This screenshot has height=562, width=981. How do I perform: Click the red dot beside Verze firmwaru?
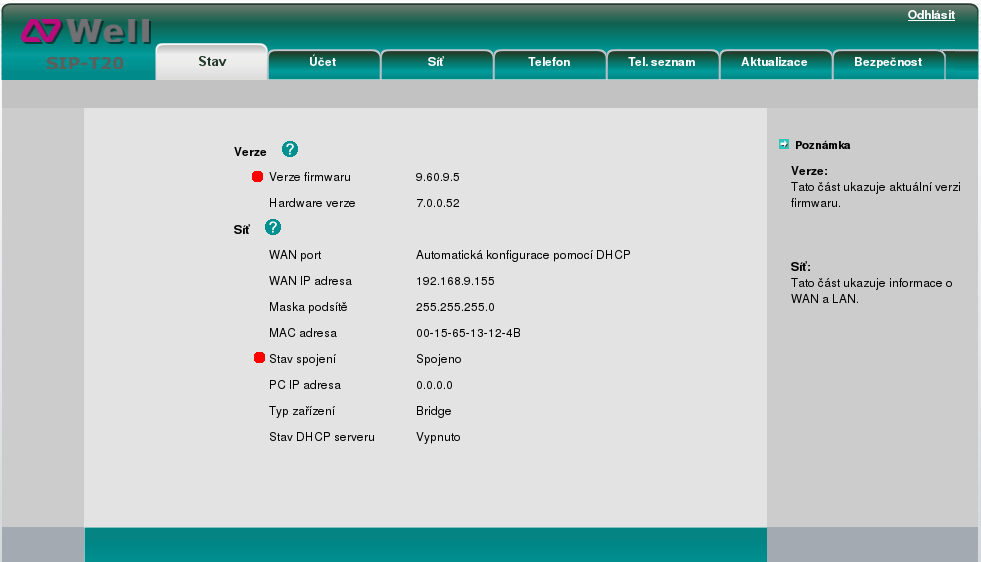click(258, 177)
